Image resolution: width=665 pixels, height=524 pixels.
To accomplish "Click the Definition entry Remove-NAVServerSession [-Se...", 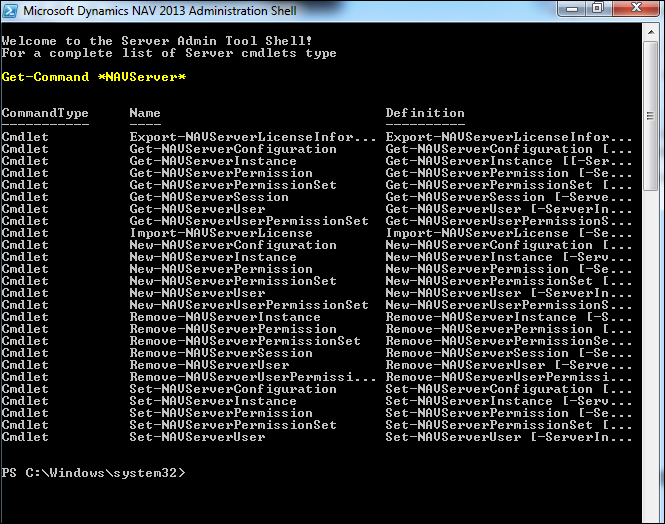I will [x=509, y=353].
